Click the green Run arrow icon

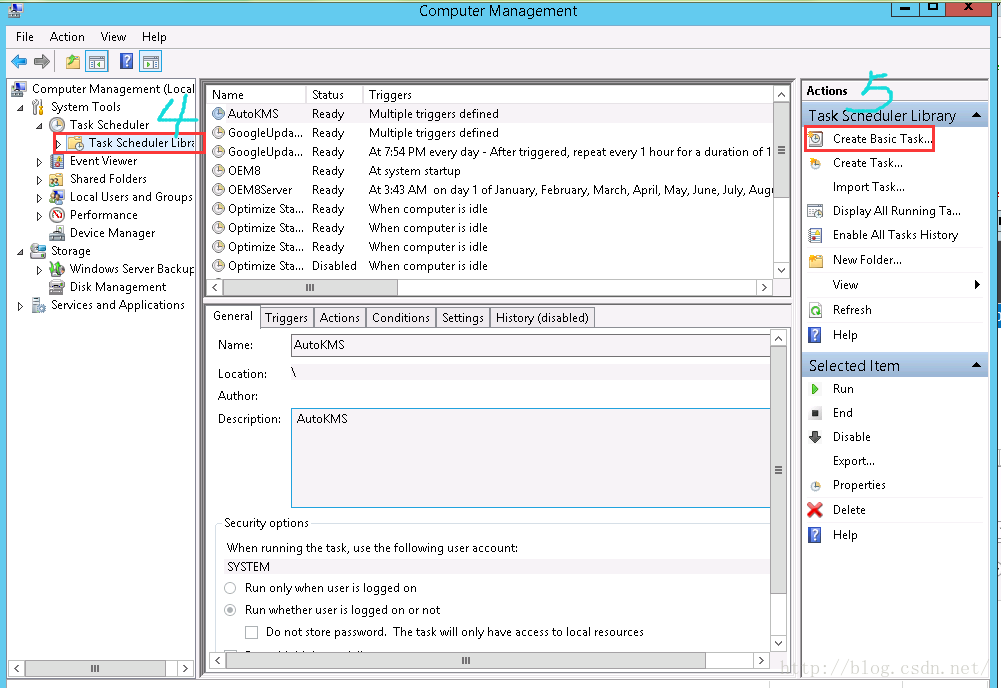pyautogui.click(x=815, y=389)
